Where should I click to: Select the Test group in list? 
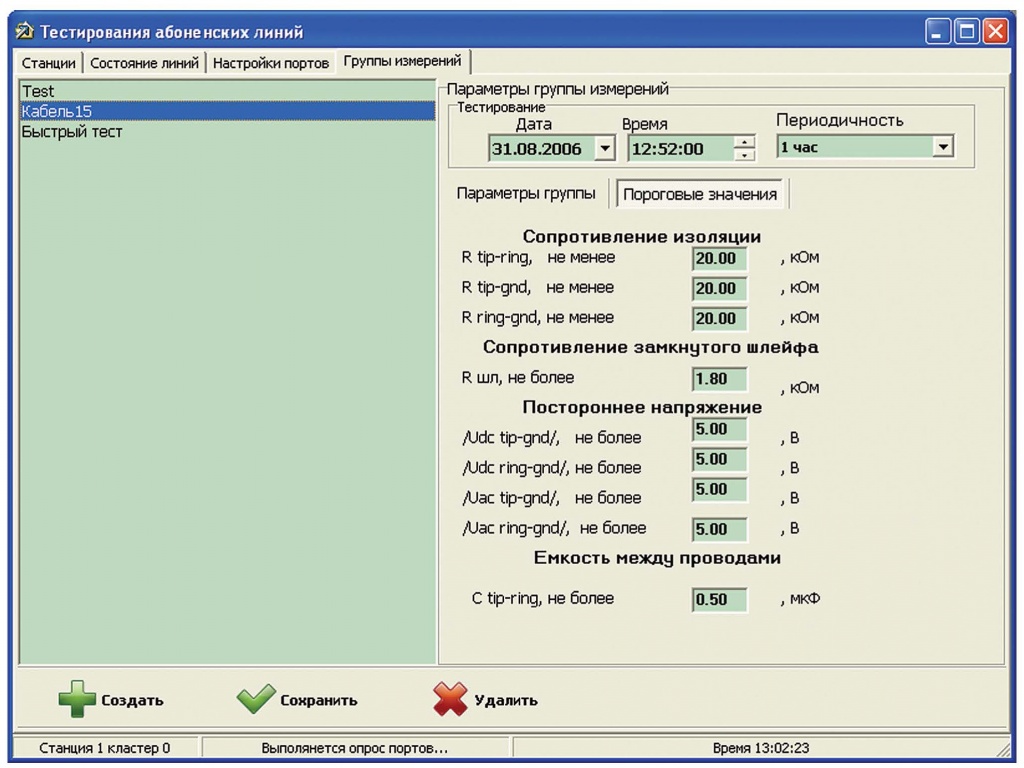pos(38,92)
